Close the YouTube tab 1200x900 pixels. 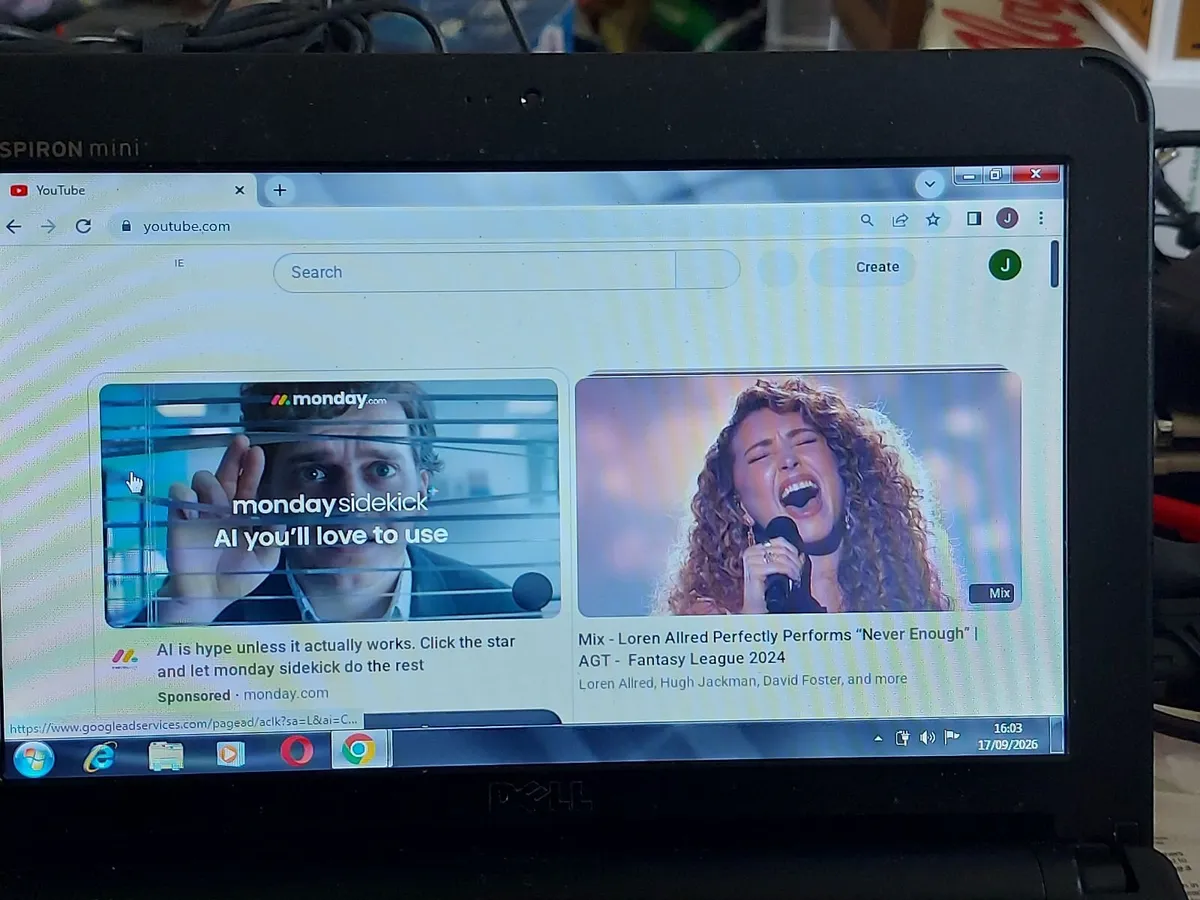click(239, 190)
